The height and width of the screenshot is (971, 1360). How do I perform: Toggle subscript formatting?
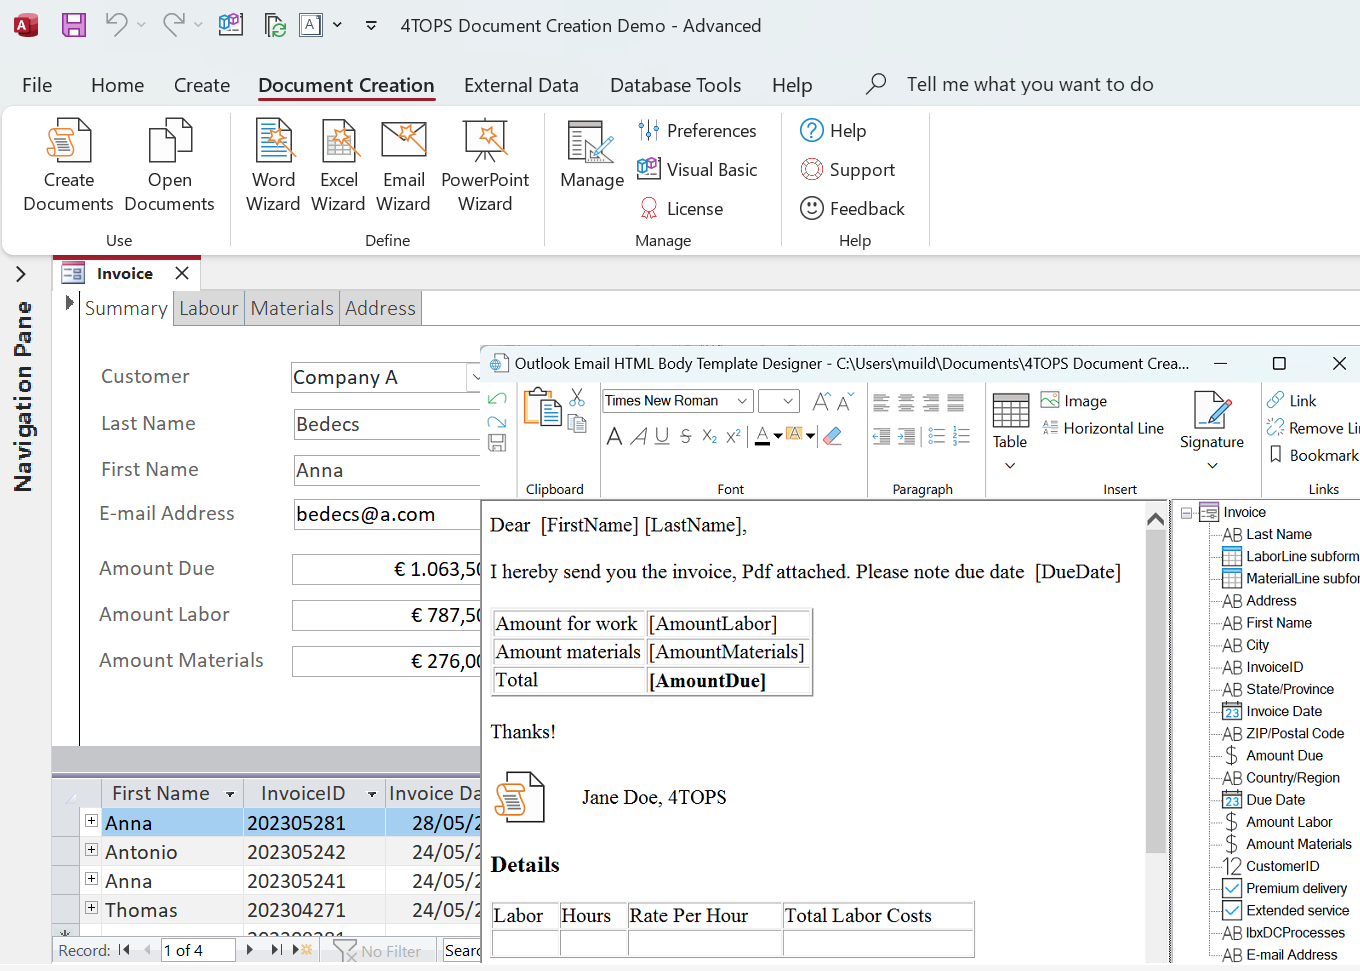click(x=709, y=436)
